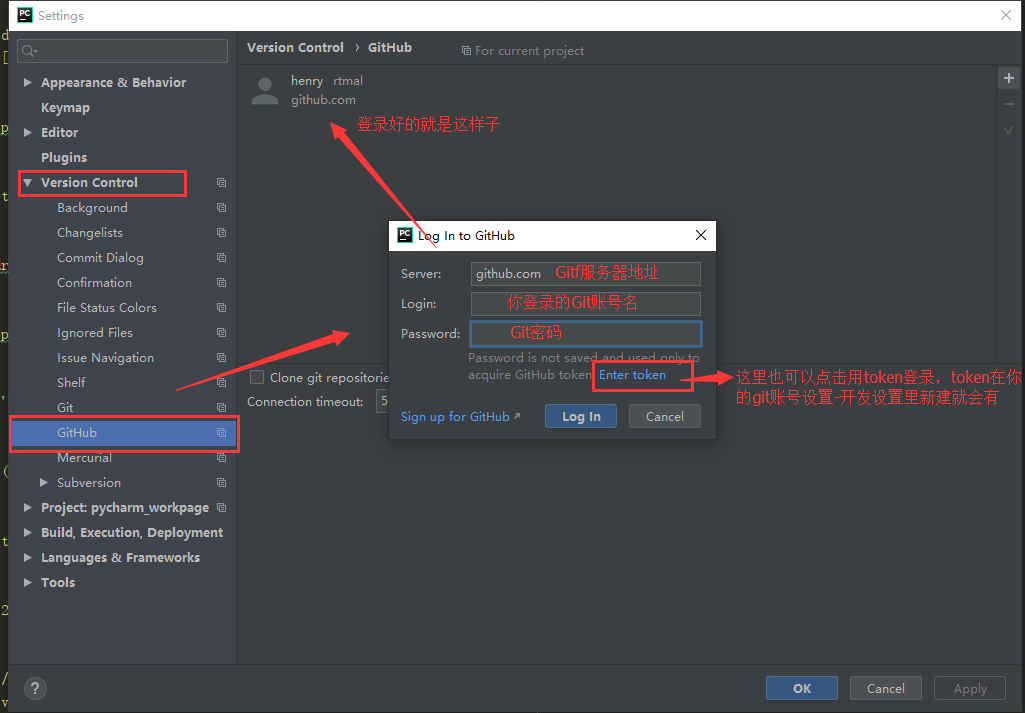Select File Status Colors settings
The width and height of the screenshot is (1025, 713).
tap(107, 307)
